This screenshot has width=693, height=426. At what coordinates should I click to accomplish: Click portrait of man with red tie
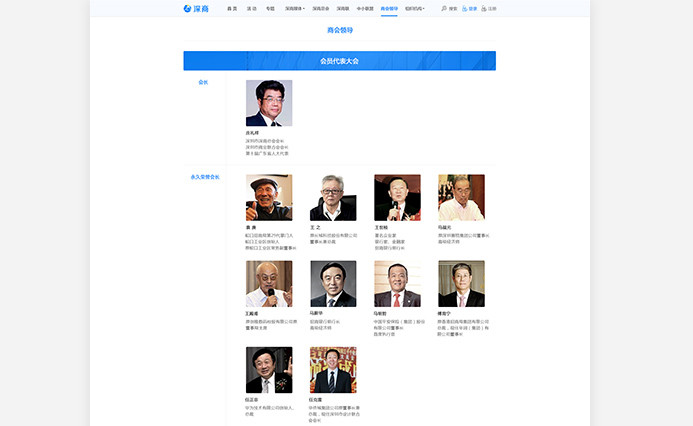(x=397, y=284)
